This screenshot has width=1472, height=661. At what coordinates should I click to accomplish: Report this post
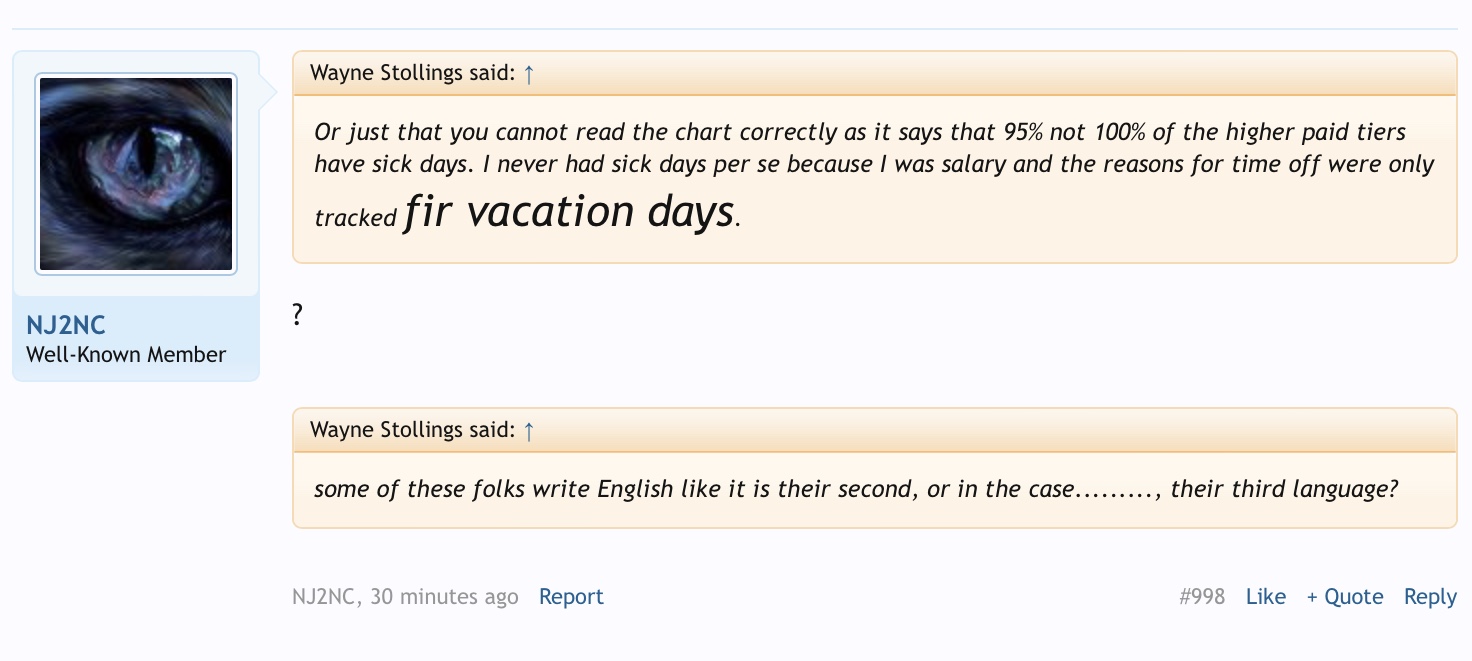click(571, 597)
